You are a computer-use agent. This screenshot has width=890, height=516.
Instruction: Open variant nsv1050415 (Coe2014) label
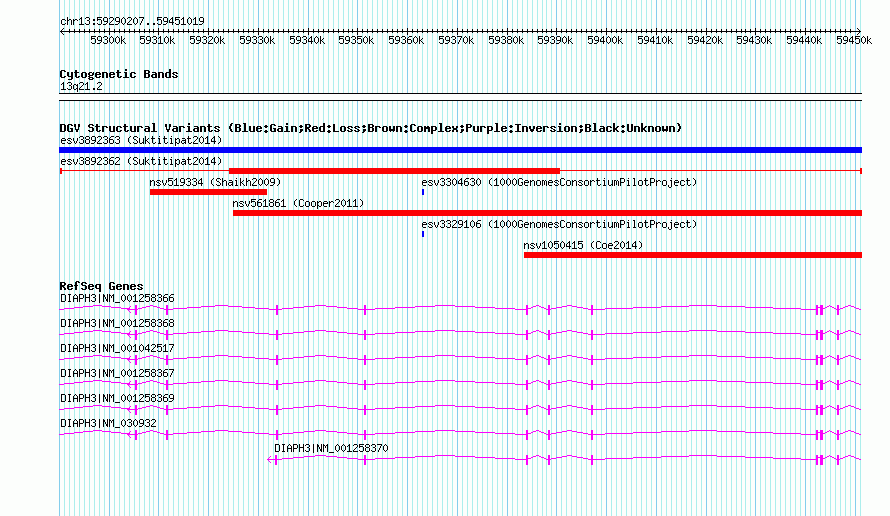click(583, 245)
